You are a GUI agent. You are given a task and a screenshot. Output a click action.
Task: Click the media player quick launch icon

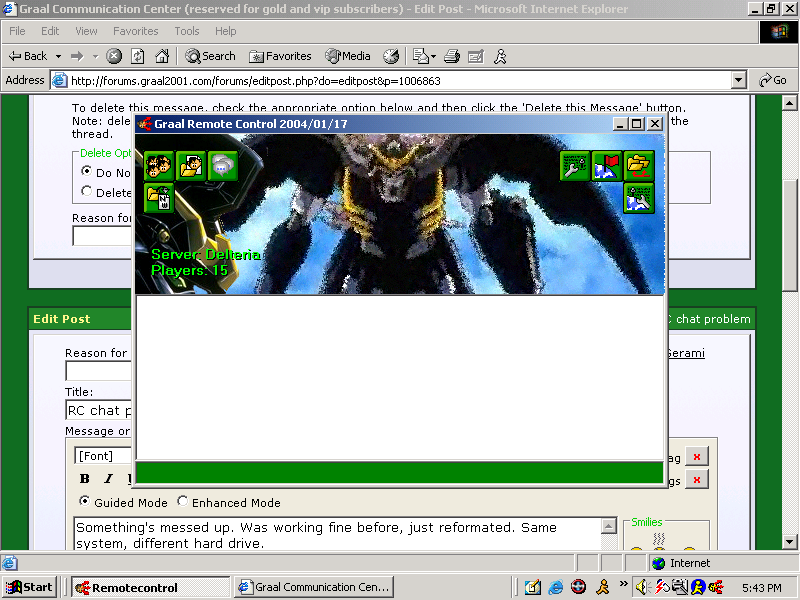coord(578,587)
